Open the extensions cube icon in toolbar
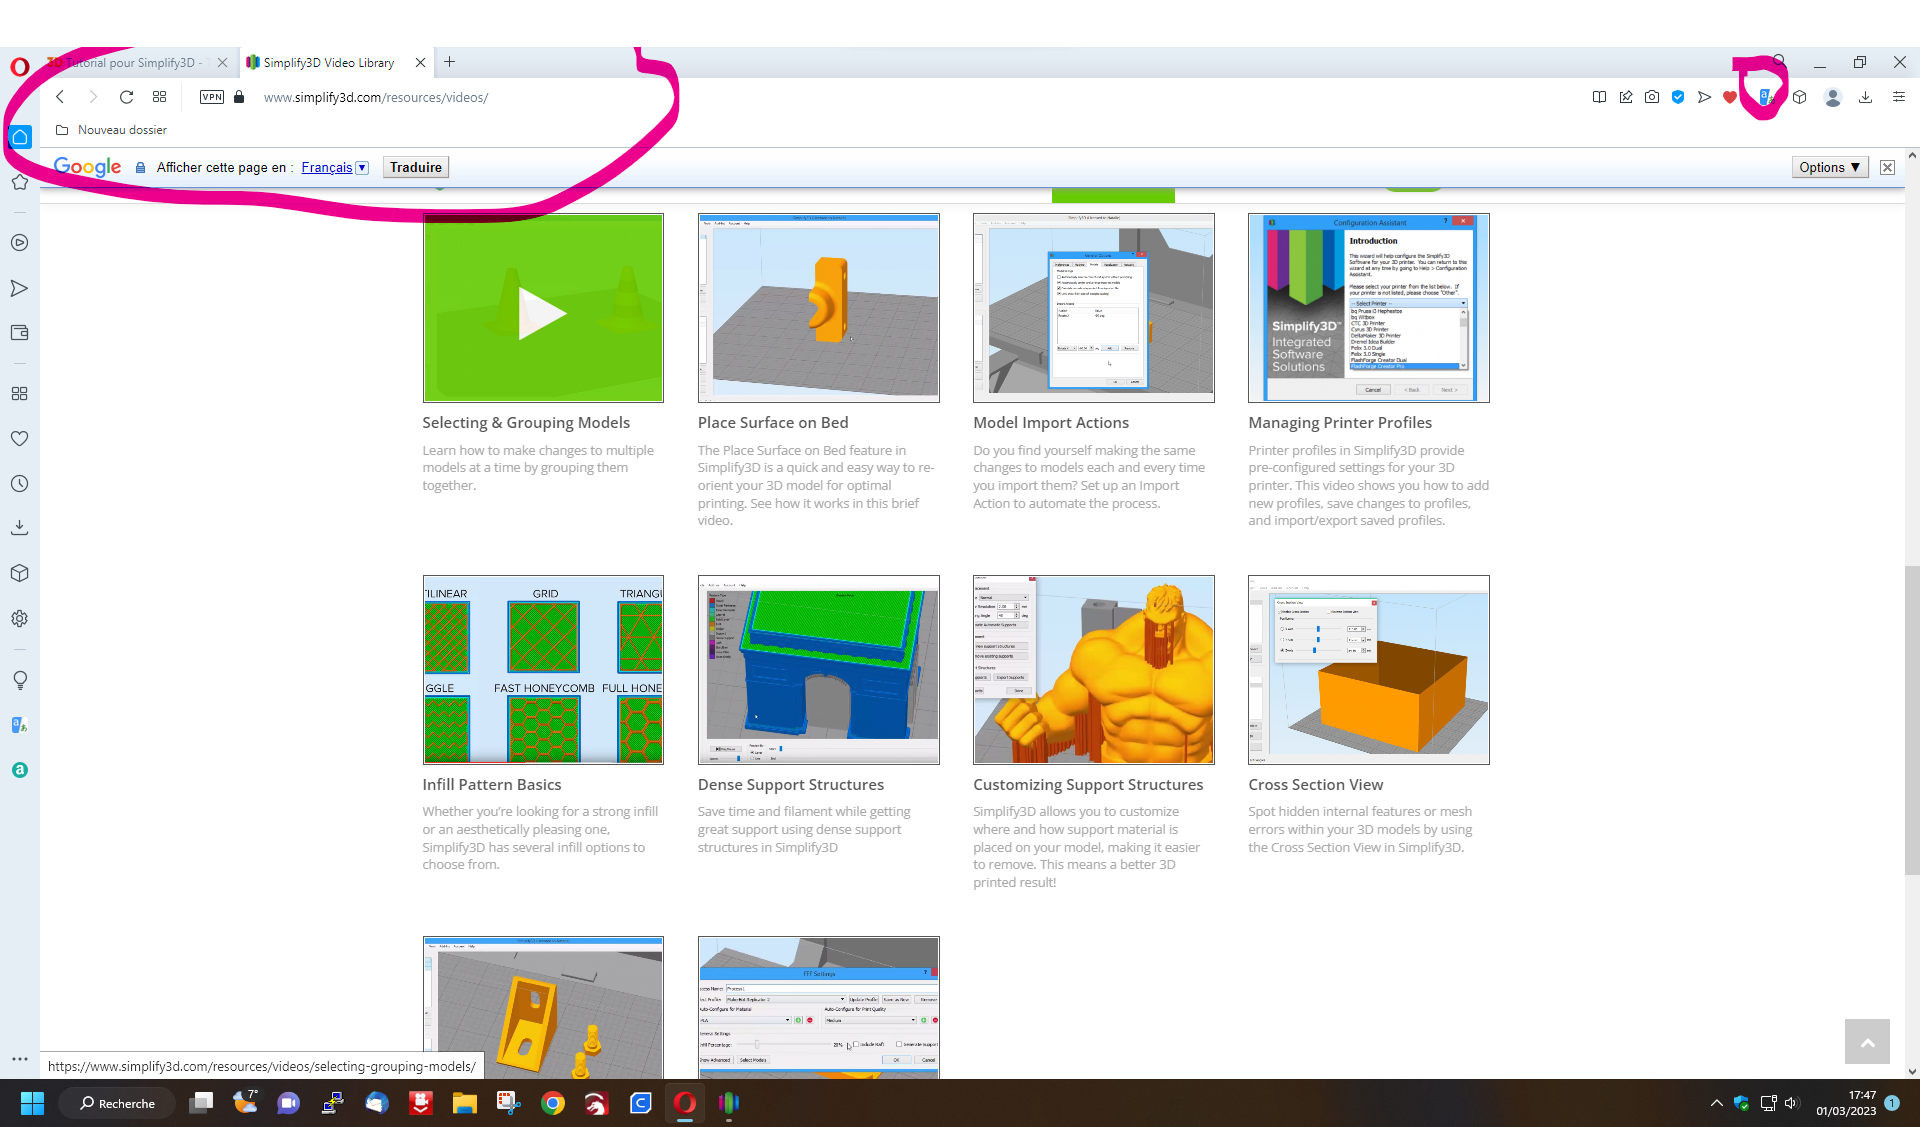Viewport: 1920px width, 1127px height. pos(1799,97)
